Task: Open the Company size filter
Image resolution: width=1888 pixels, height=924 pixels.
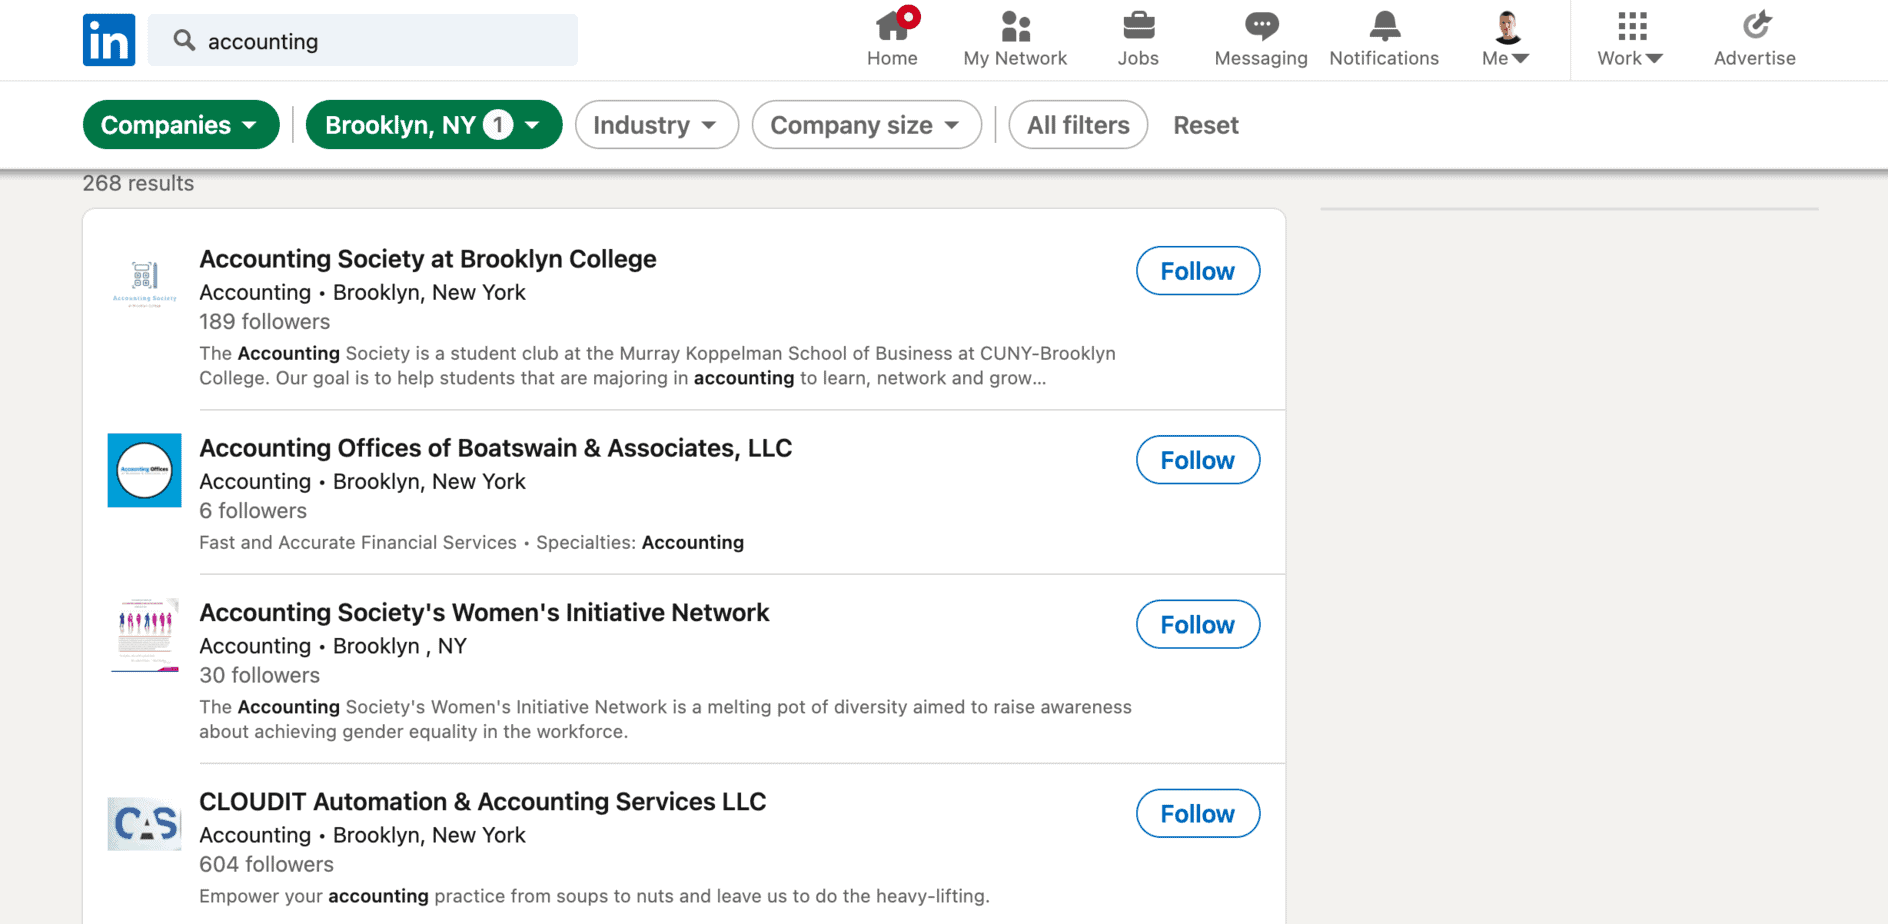Action: 866,125
